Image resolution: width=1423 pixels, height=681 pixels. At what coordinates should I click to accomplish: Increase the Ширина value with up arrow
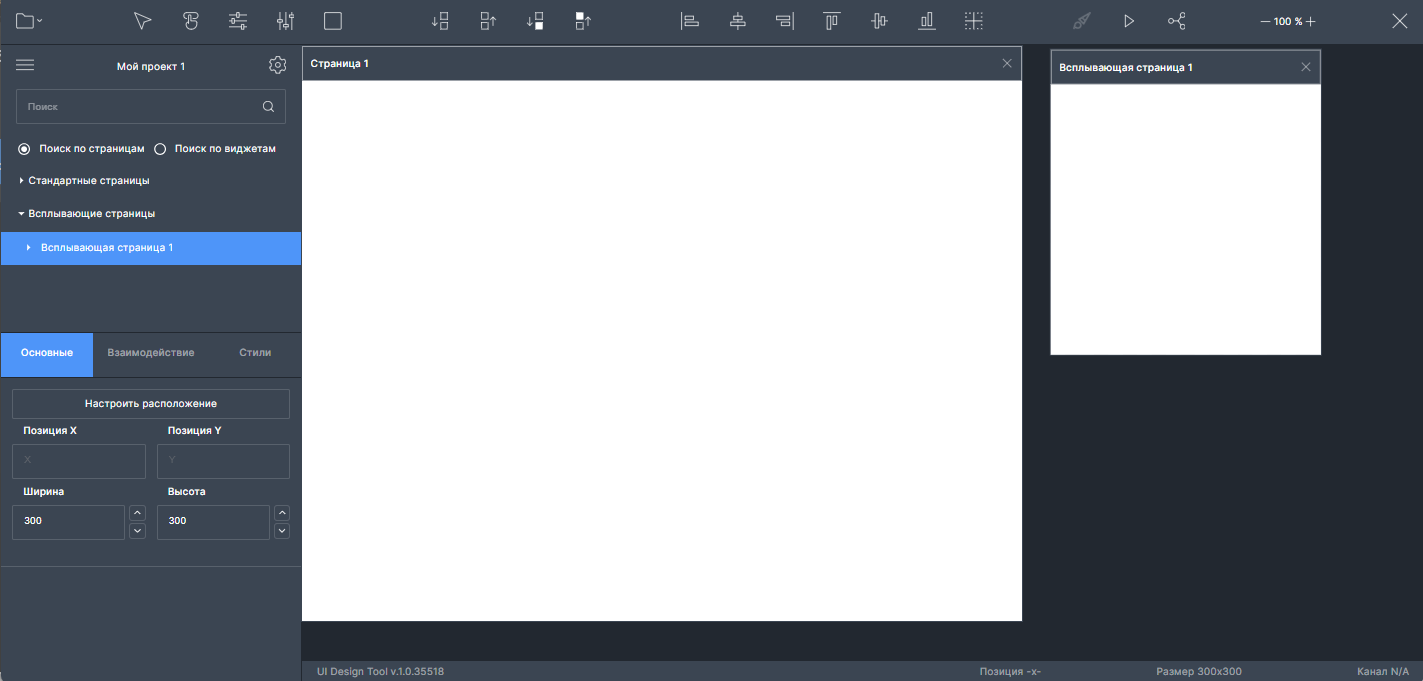tap(138, 513)
